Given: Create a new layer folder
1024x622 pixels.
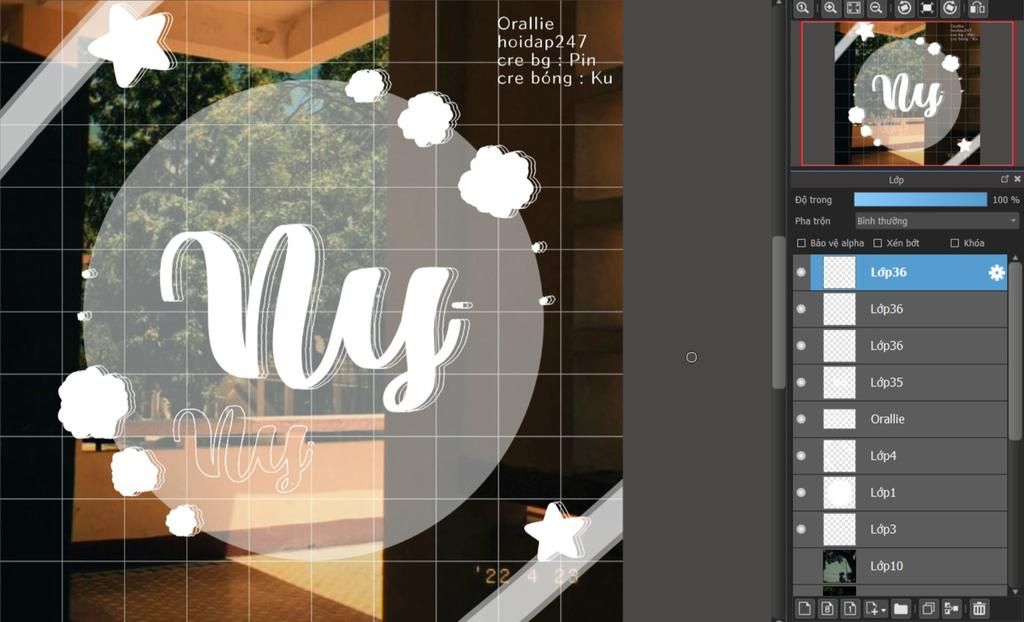Looking at the screenshot, I should [x=901, y=609].
